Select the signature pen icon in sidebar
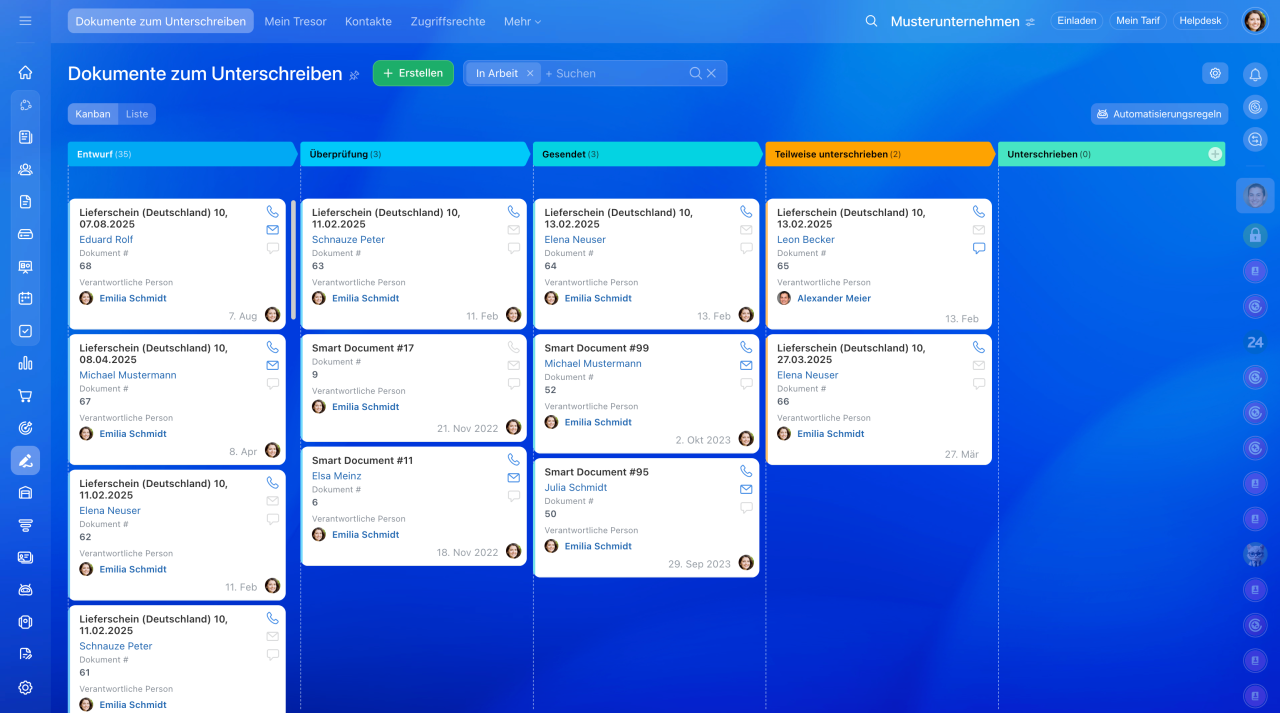 (25, 460)
